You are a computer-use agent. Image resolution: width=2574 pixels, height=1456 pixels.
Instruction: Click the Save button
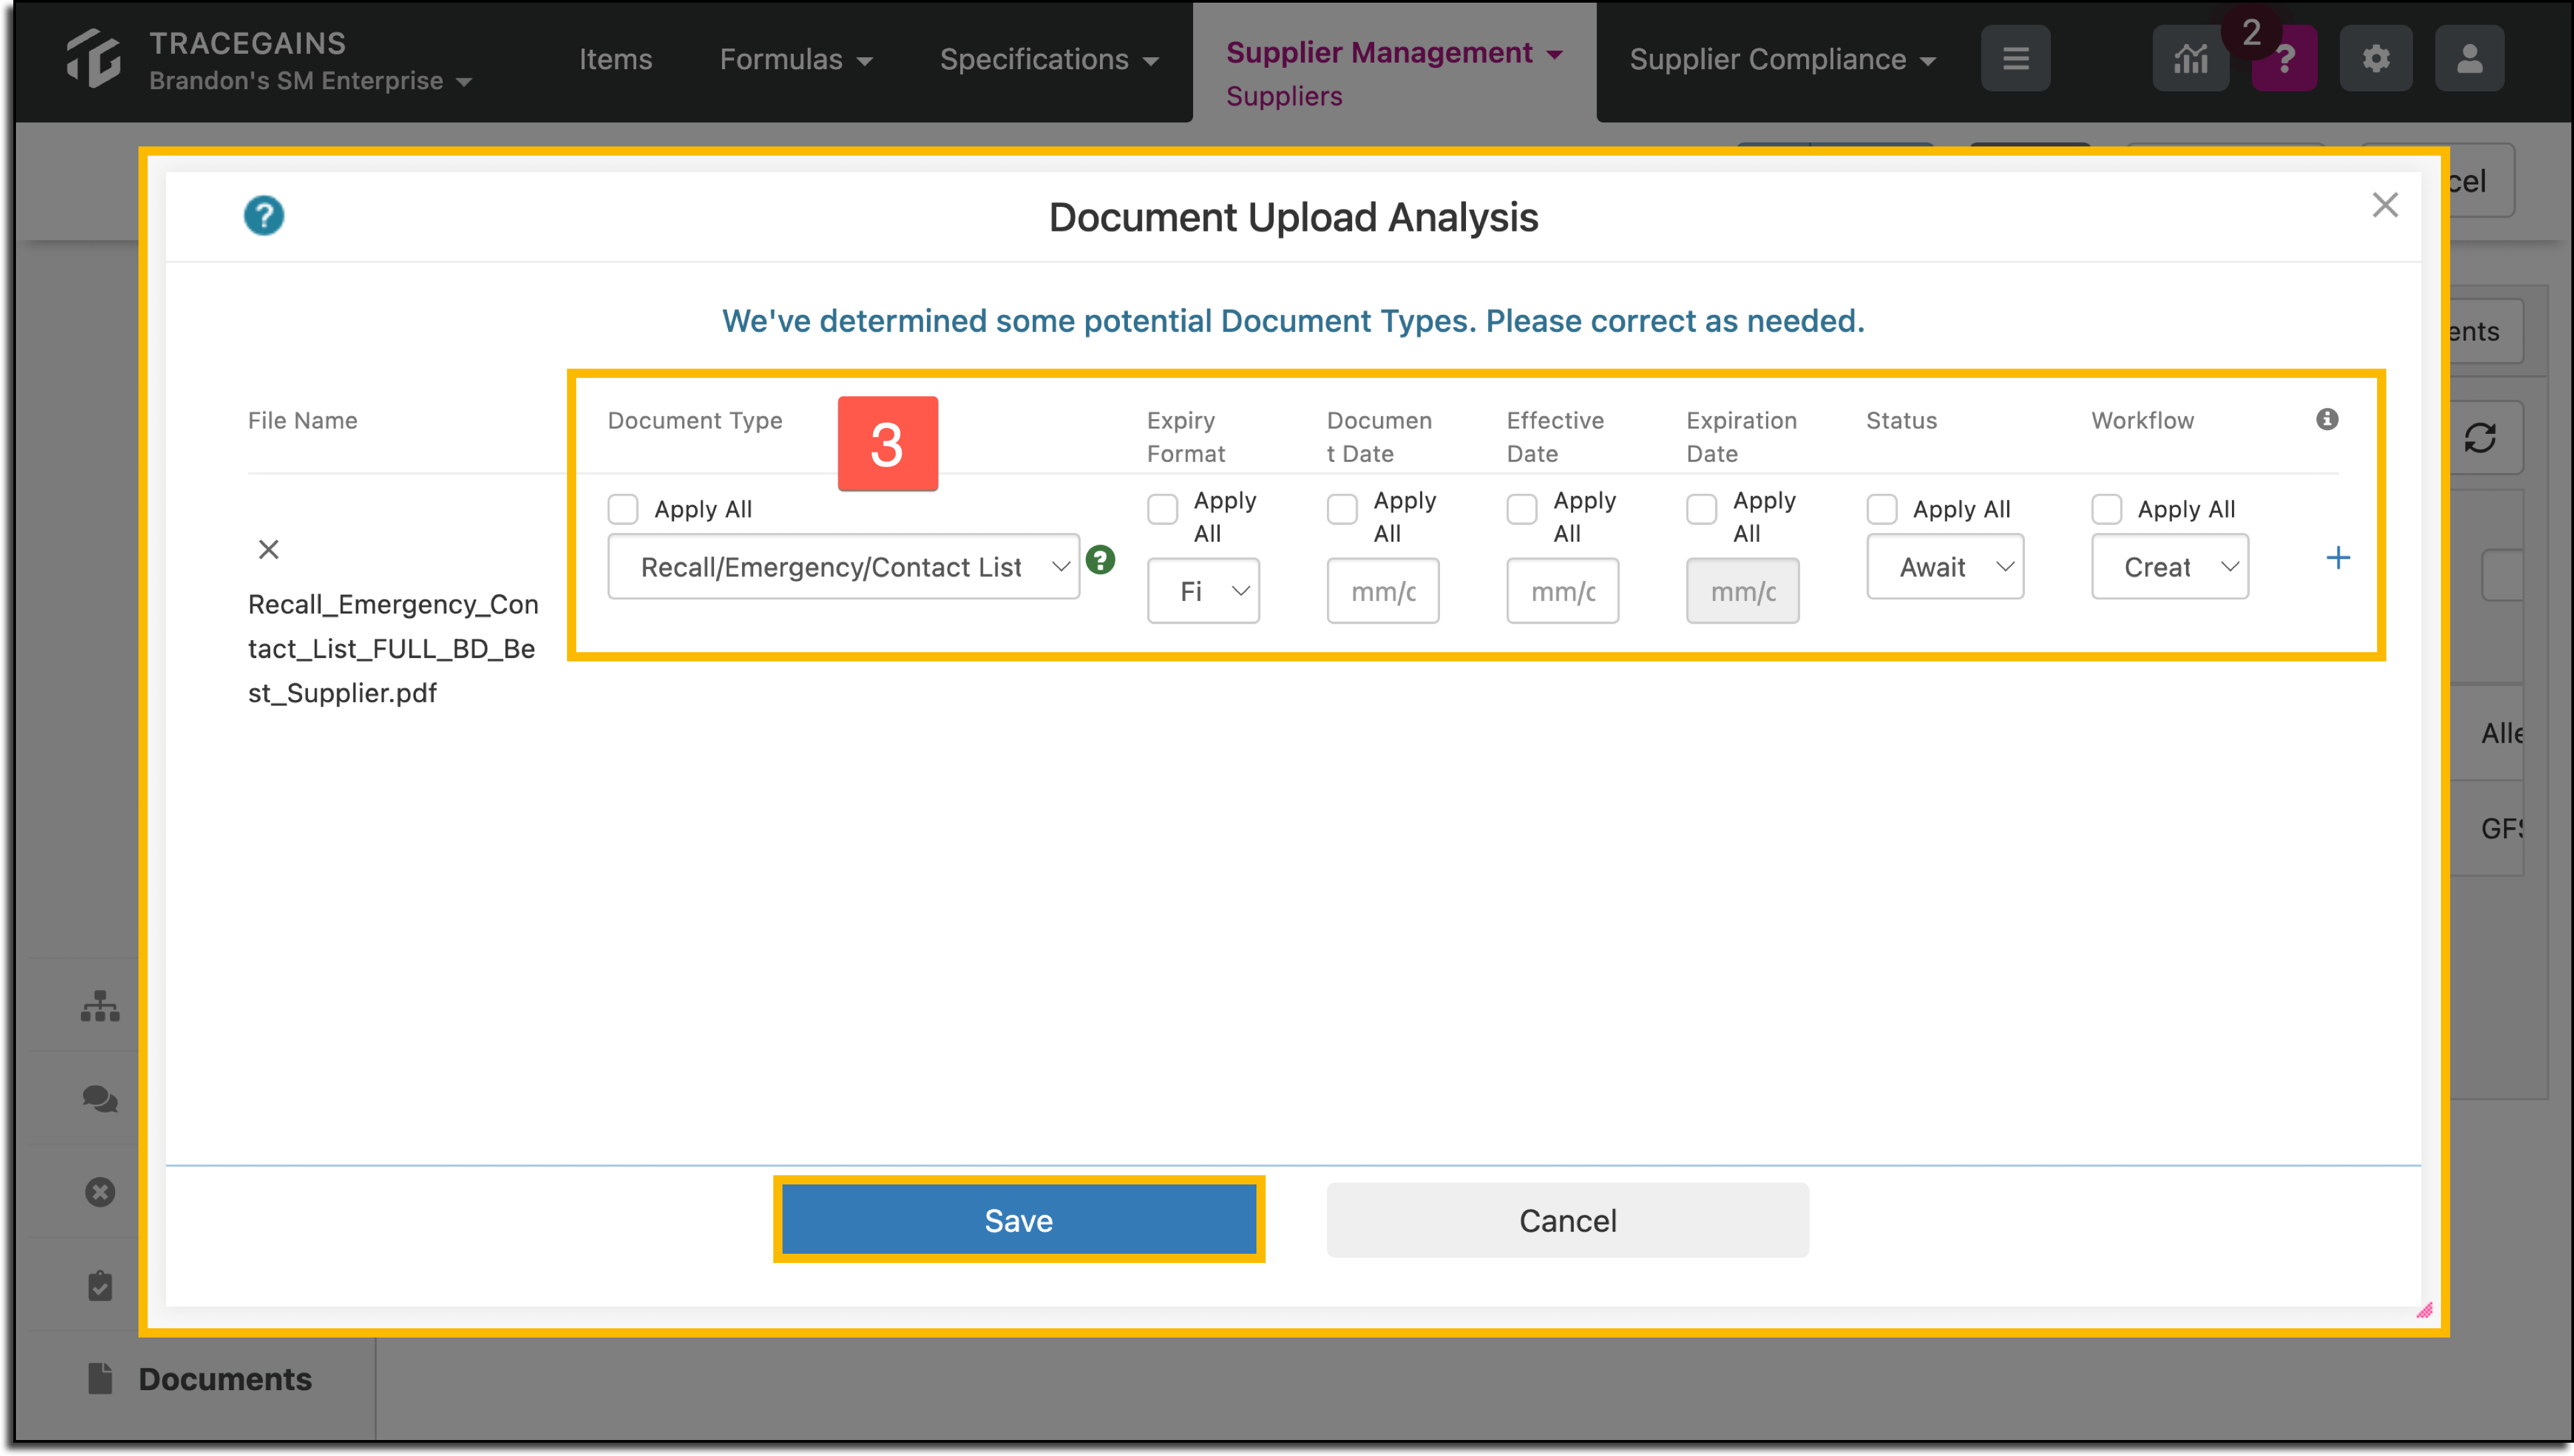(1018, 1220)
